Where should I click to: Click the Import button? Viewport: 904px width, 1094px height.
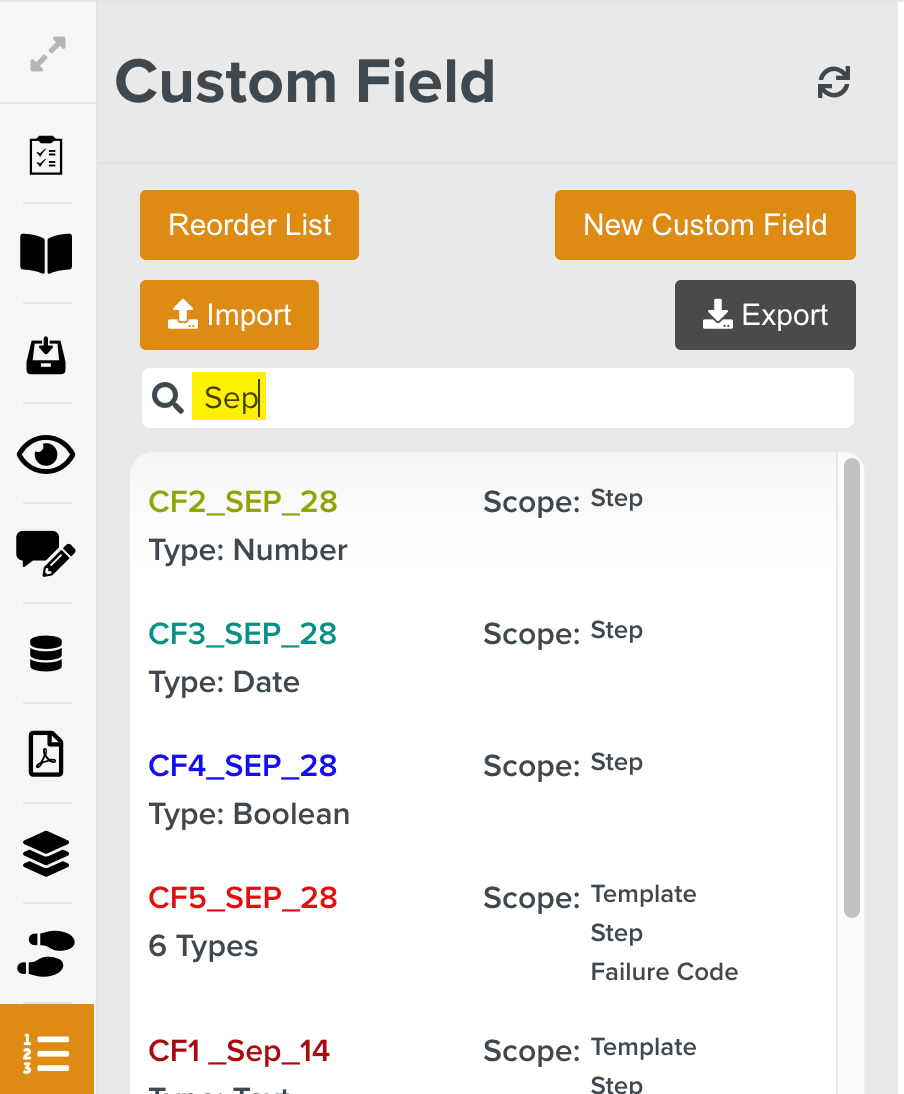click(x=229, y=315)
